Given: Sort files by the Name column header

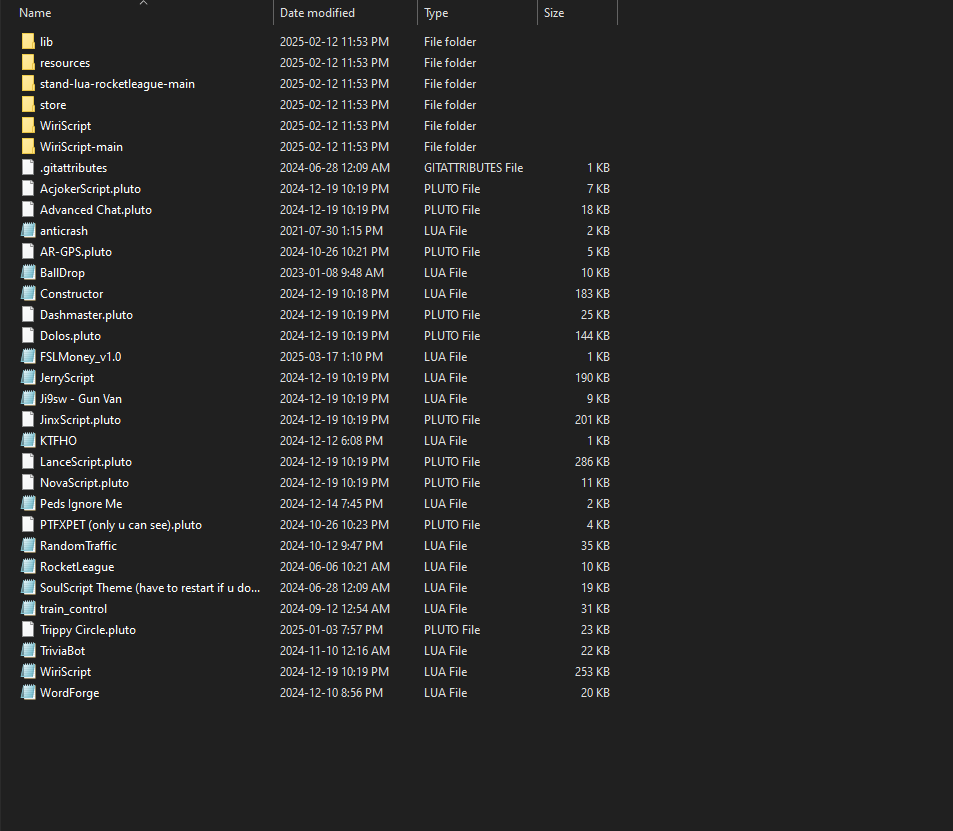Looking at the screenshot, I should coord(35,13).
